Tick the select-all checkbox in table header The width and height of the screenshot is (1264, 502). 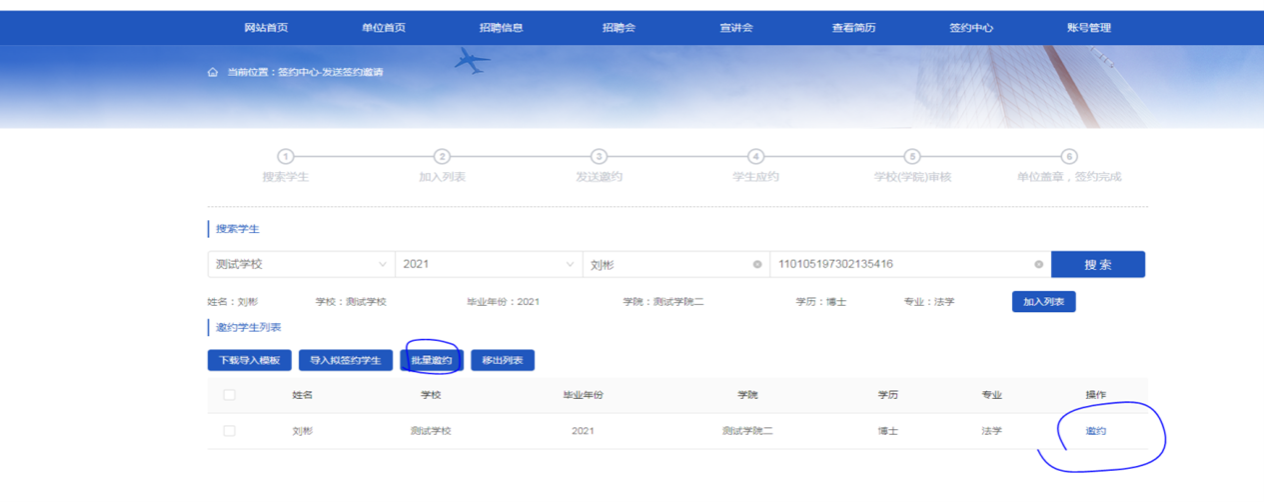coord(229,395)
